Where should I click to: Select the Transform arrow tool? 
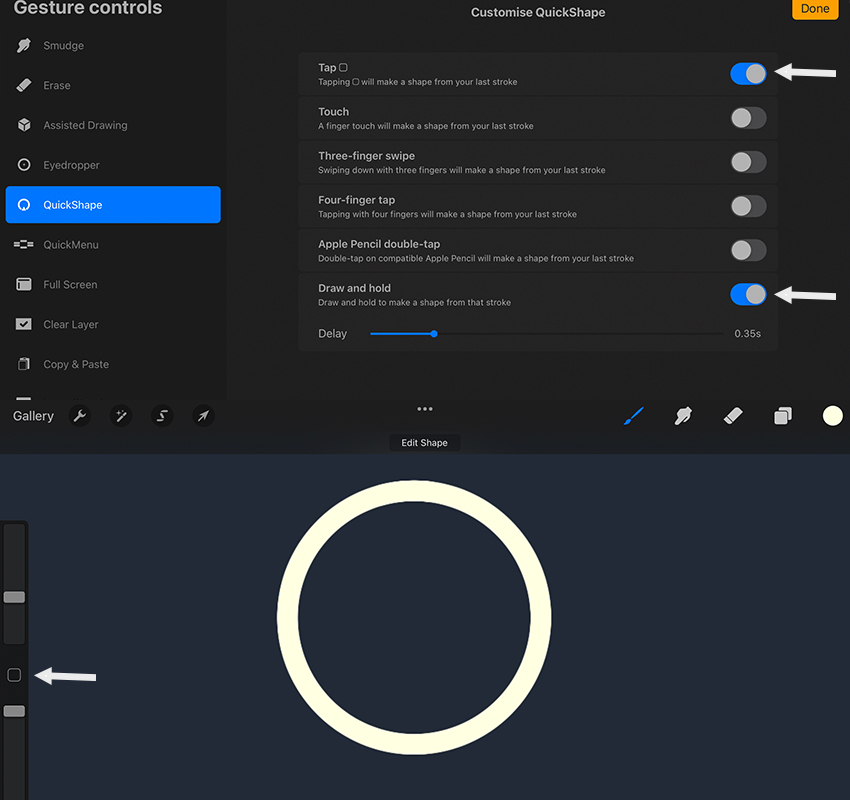203,415
